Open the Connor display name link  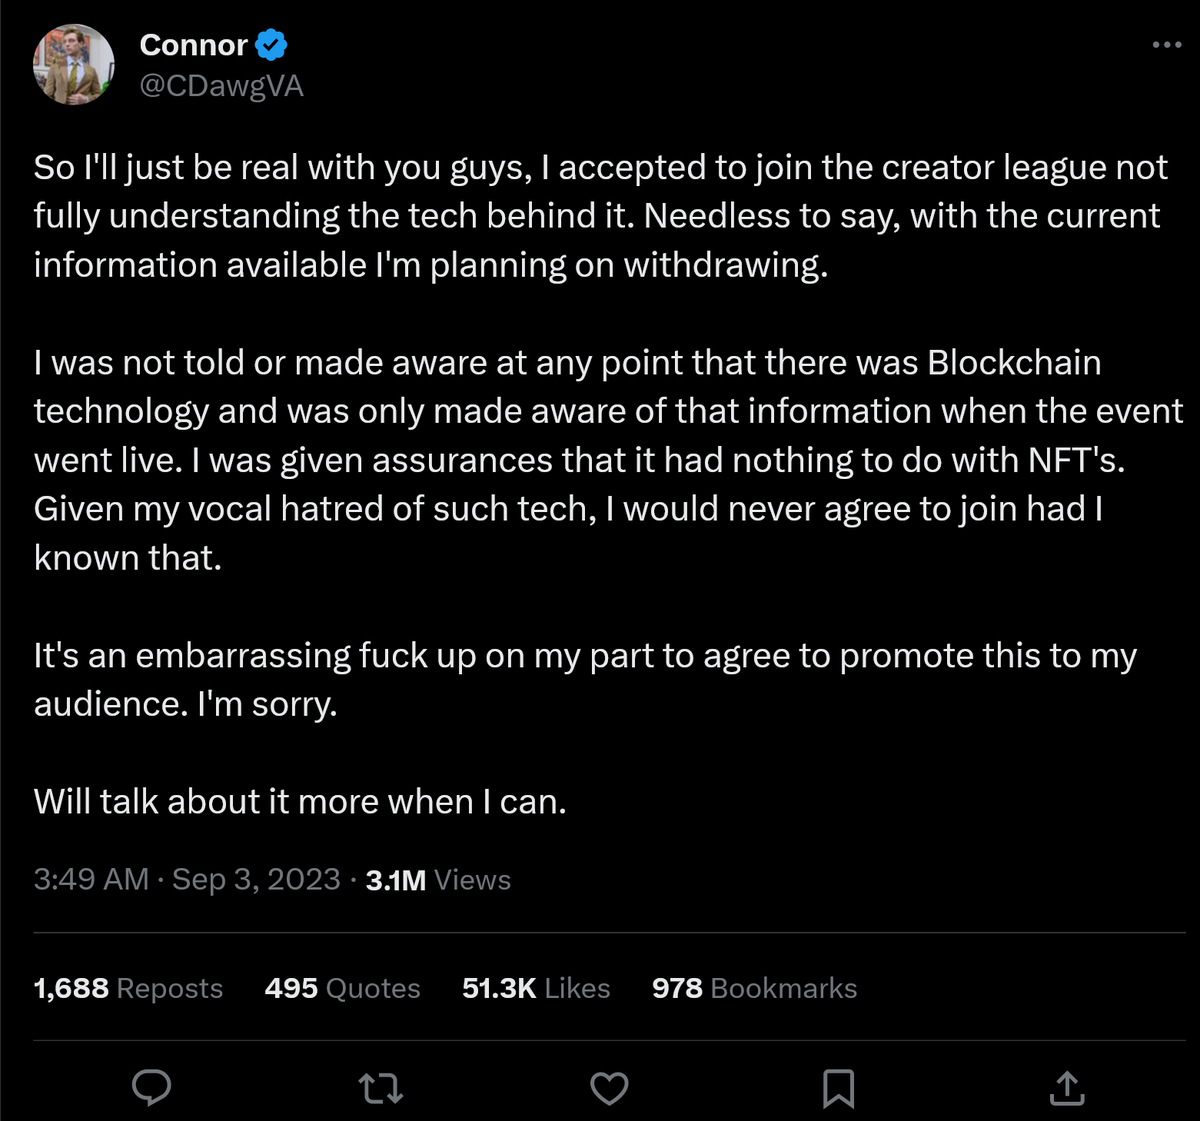pos(194,45)
